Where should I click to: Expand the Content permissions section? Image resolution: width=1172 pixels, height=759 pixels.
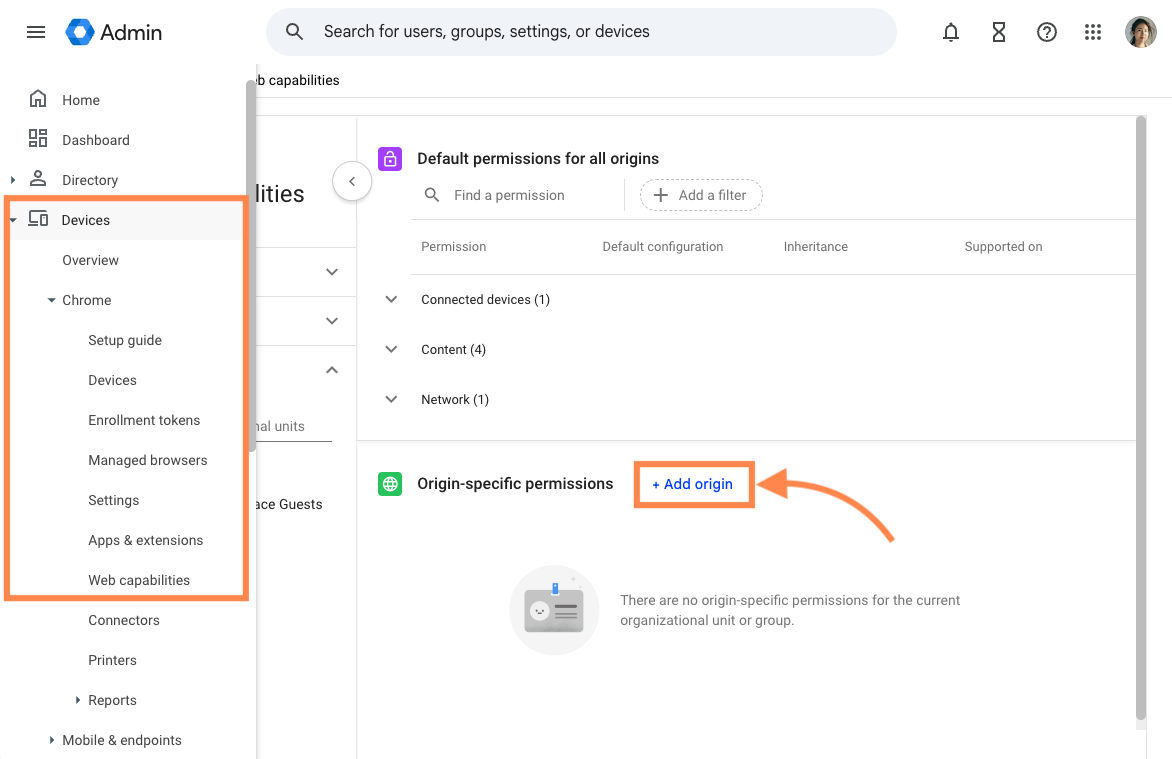tap(390, 349)
